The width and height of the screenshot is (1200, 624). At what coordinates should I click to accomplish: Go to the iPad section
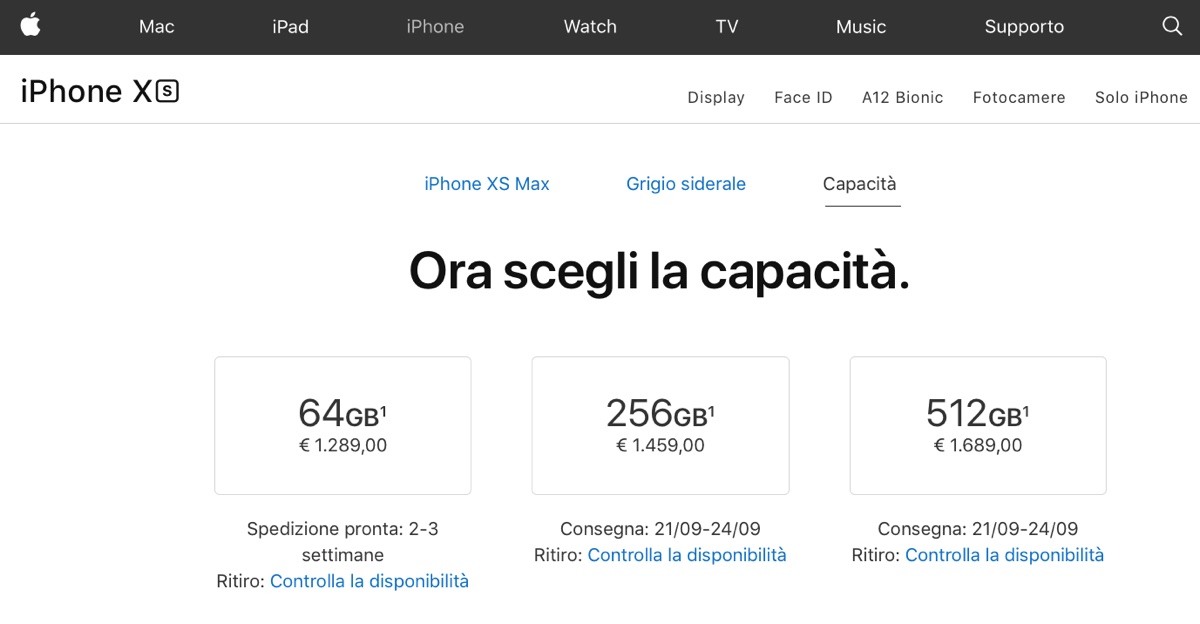click(x=290, y=27)
